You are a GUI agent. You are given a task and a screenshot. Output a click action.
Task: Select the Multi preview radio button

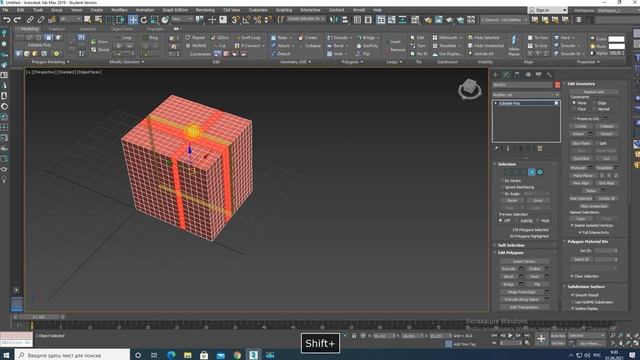click(x=538, y=220)
